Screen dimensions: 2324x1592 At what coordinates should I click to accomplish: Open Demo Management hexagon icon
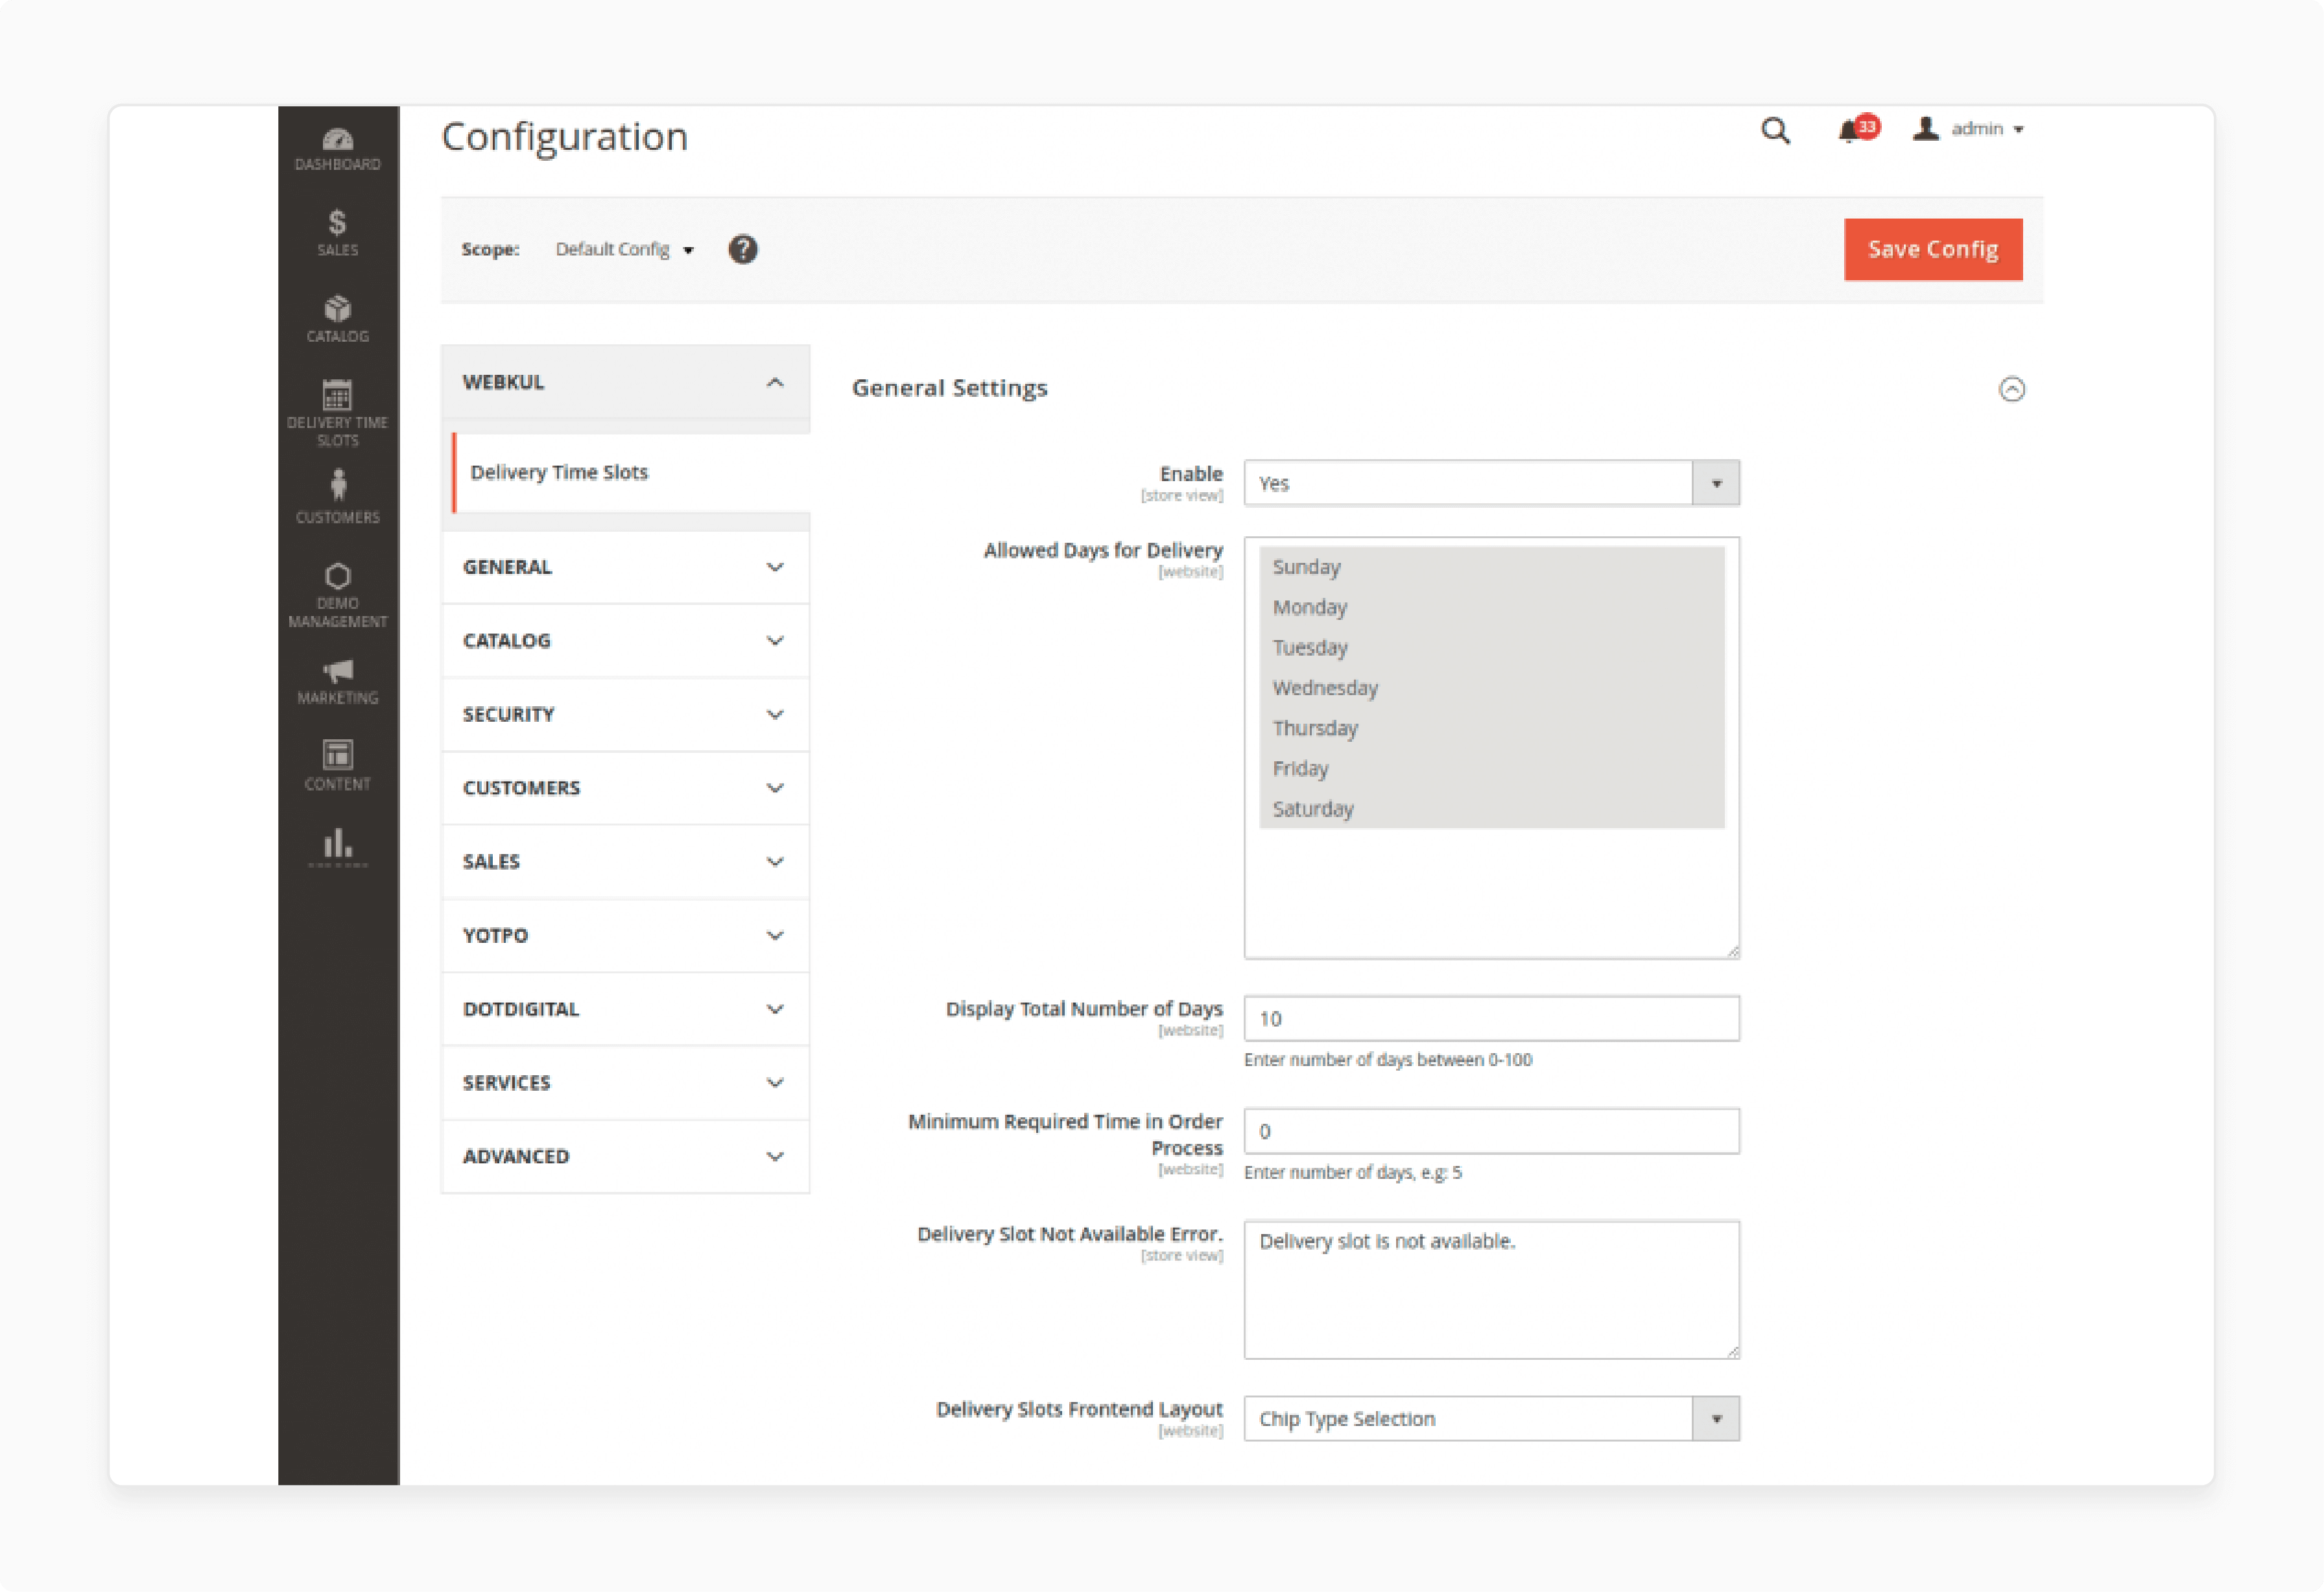338,595
